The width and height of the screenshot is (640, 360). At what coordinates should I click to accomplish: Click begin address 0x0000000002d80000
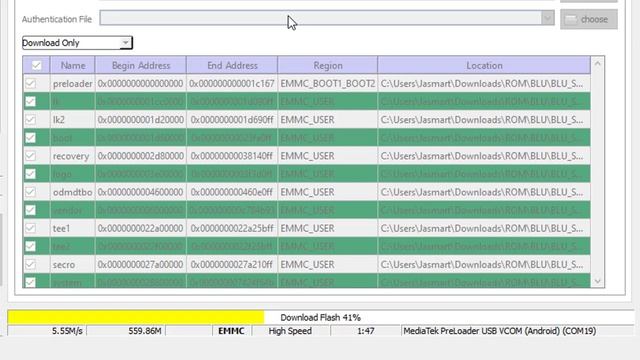tap(141, 156)
